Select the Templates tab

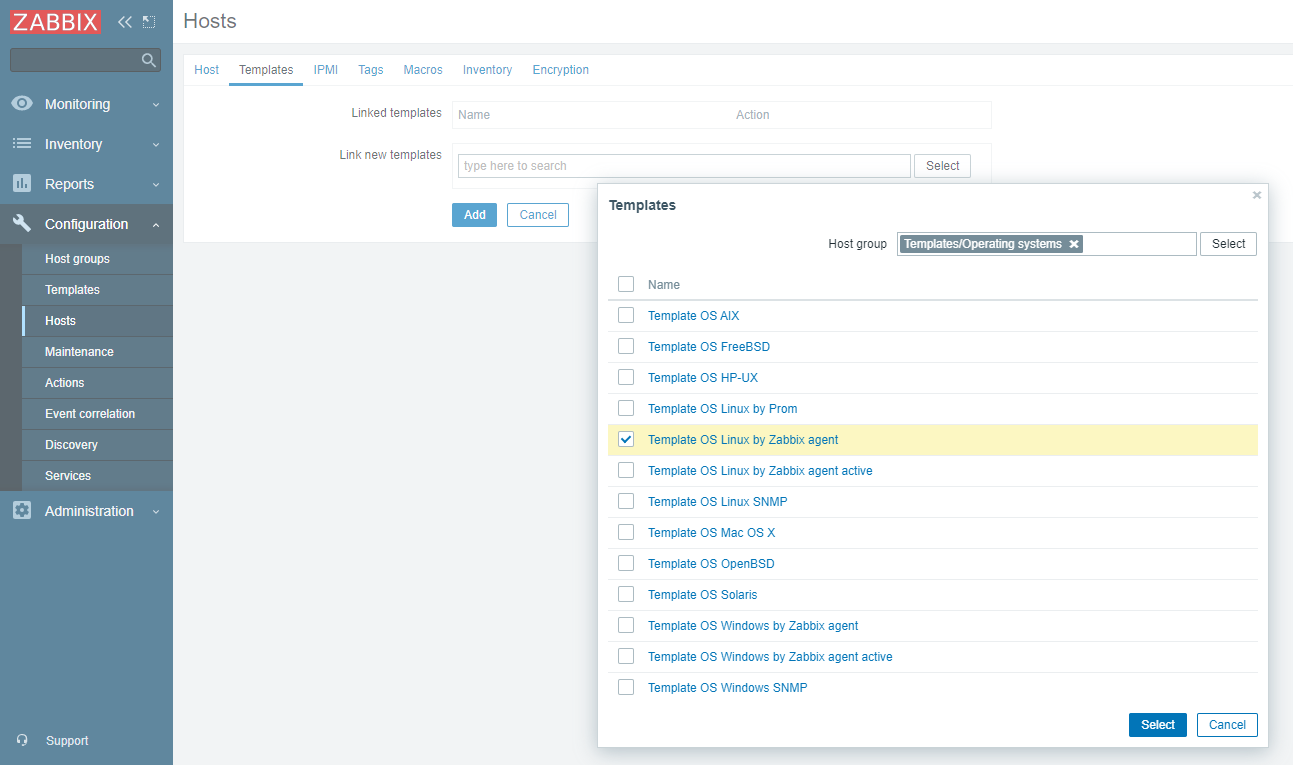(266, 70)
